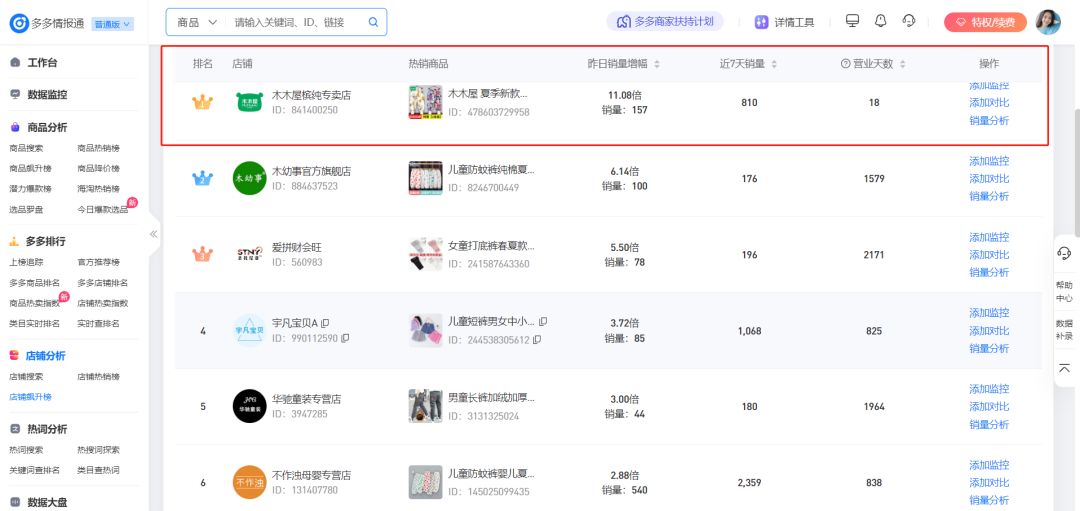Click store name 华驰童装专营店

(x=307, y=399)
